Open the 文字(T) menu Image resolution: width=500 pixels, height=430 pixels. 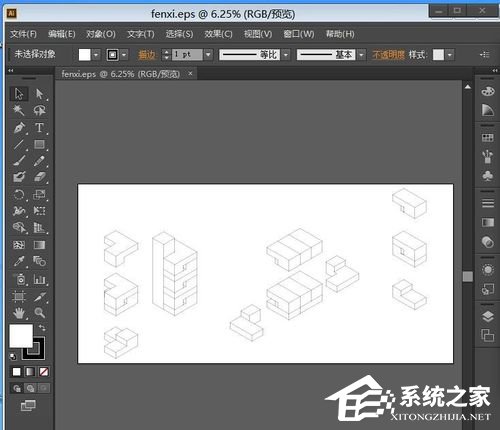click(x=141, y=34)
